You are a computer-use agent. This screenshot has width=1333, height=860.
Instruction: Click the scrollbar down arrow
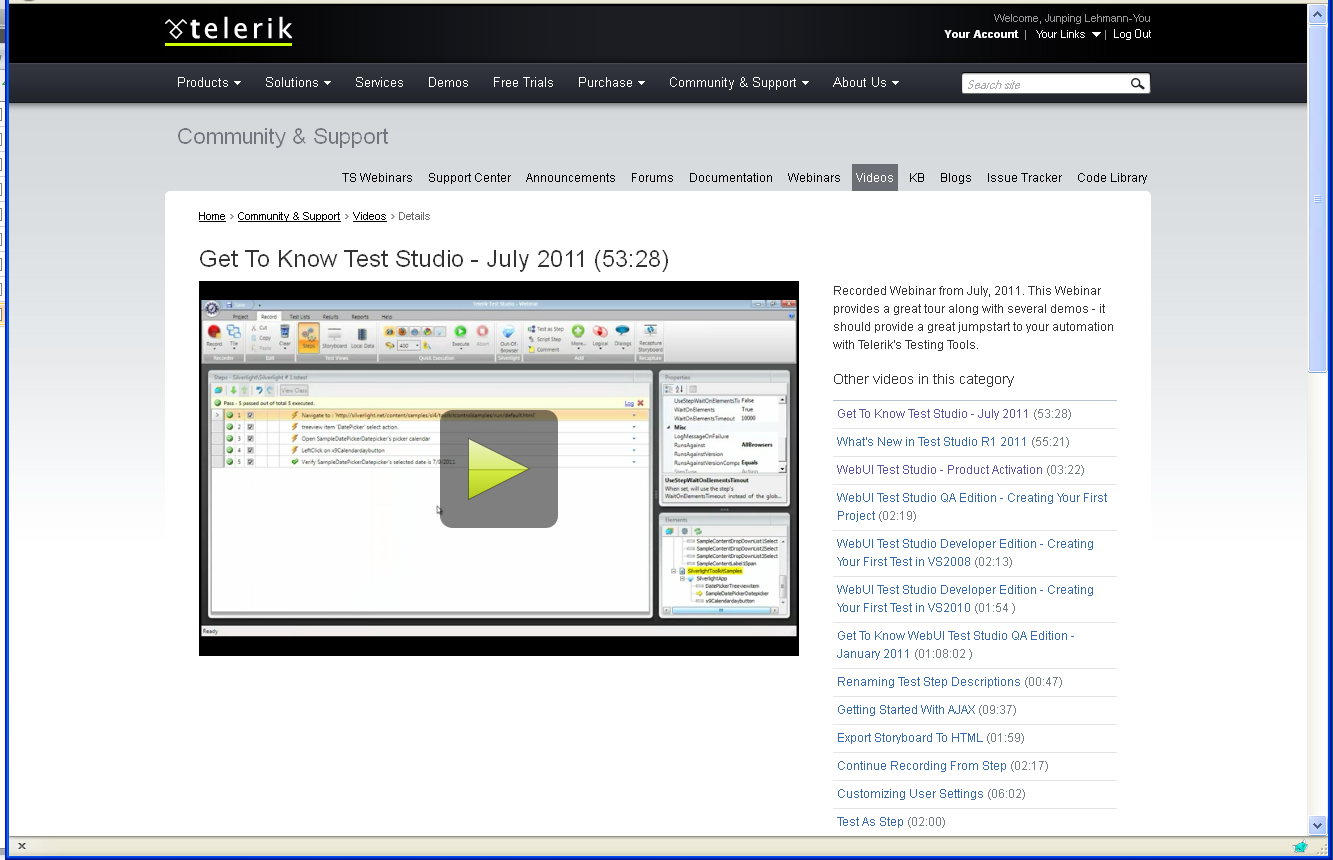tap(1318, 825)
